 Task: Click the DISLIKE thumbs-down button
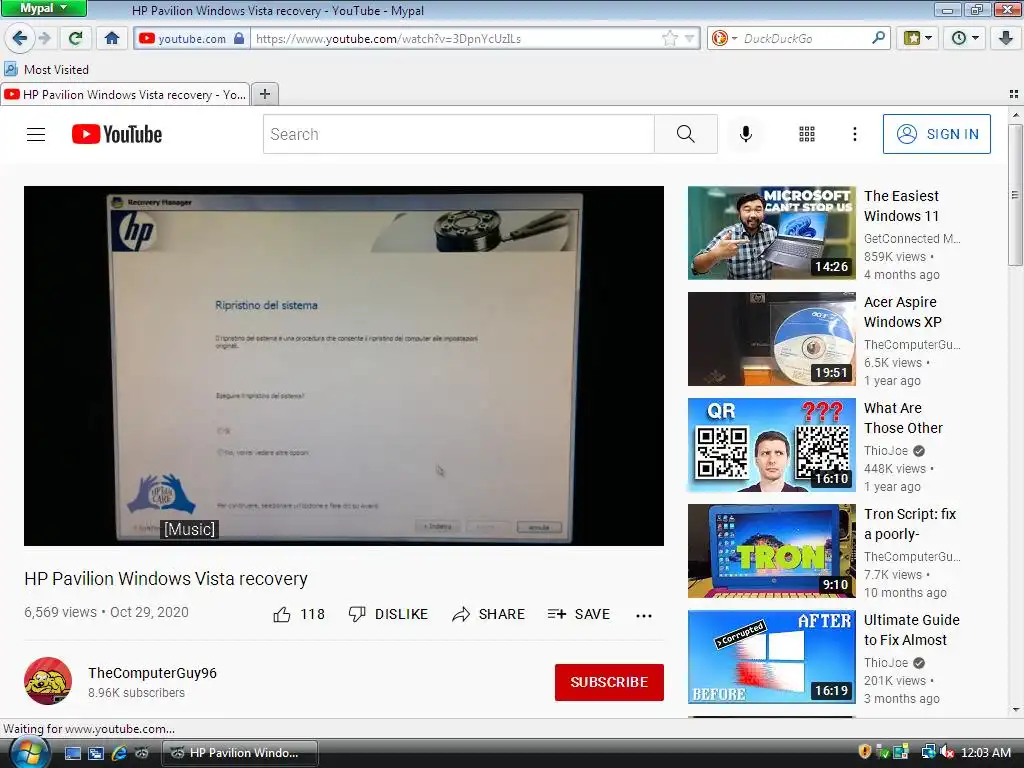coord(388,614)
